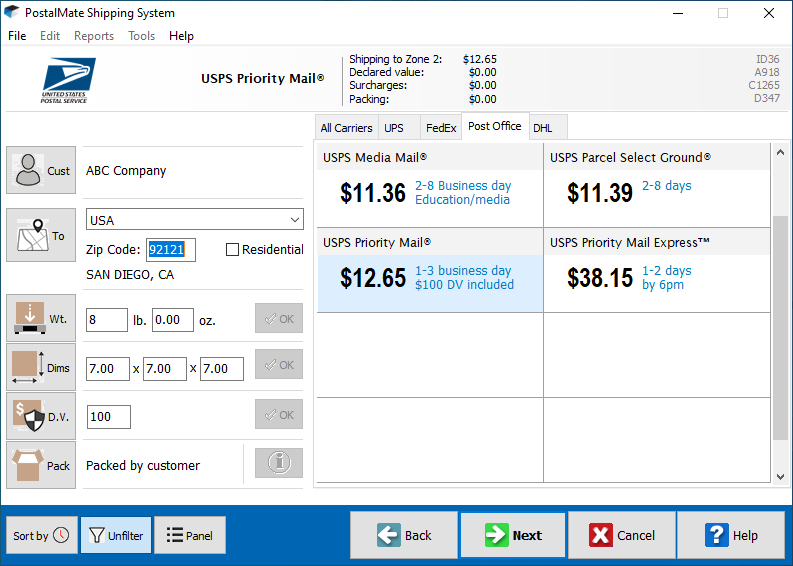The image size is (793, 566).
Task: Open the Tools menu
Action: tap(142, 36)
